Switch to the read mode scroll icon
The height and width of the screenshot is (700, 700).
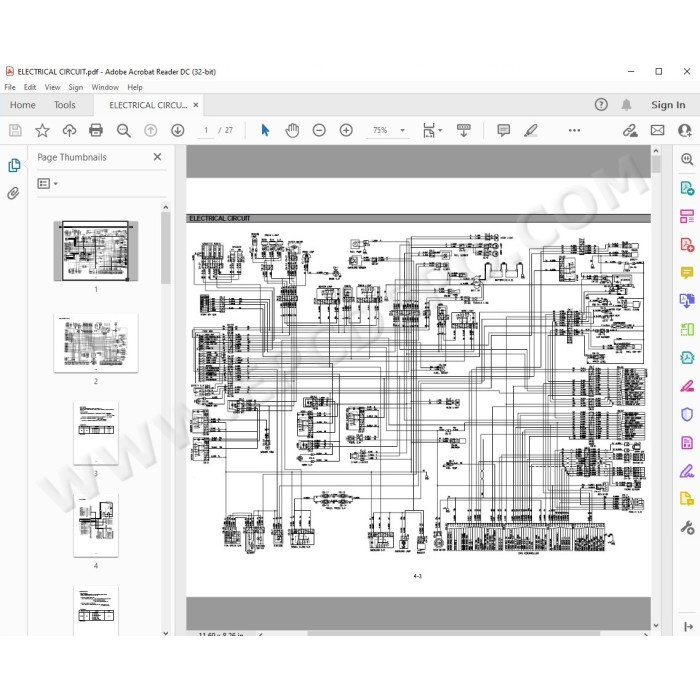(x=464, y=130)
